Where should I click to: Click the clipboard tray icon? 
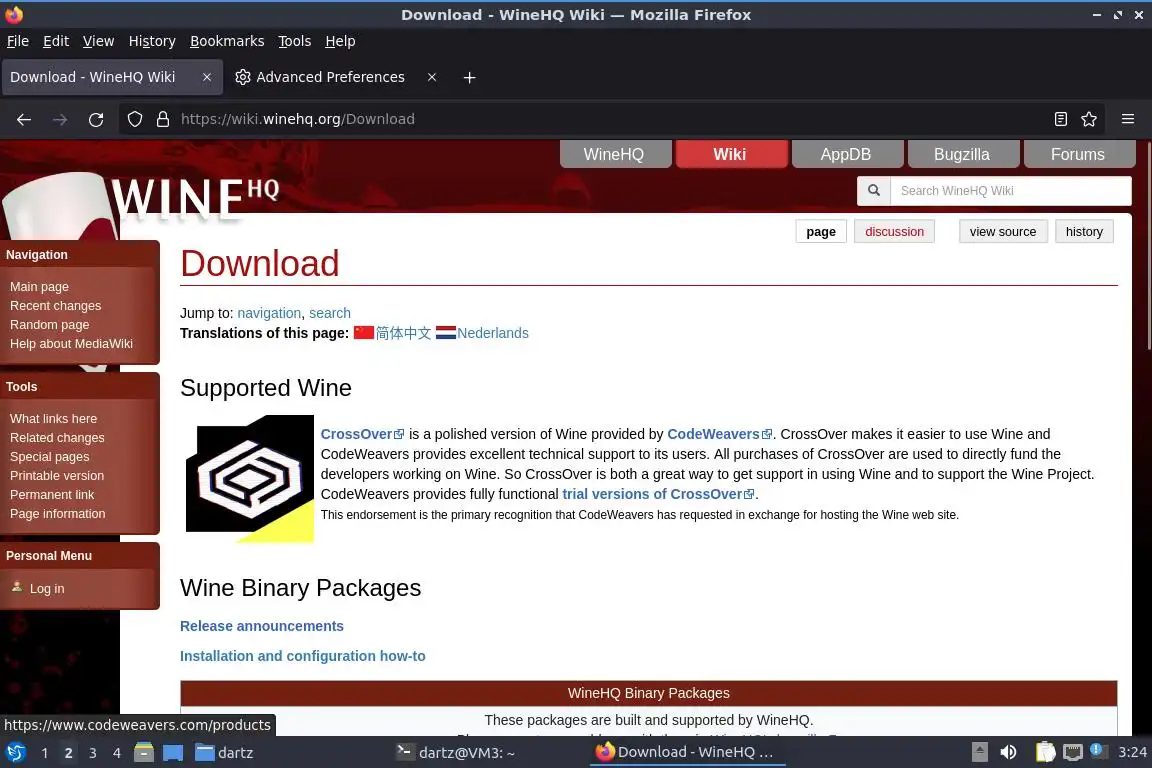click(x=1045, y=753)
